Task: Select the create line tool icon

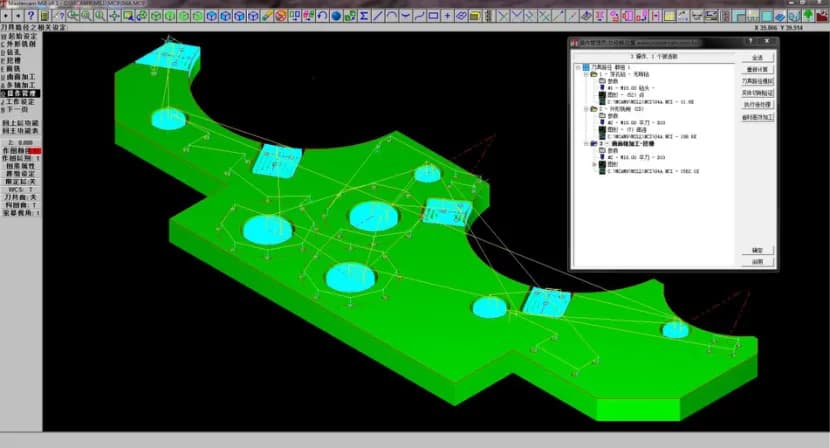Action: 378,16
